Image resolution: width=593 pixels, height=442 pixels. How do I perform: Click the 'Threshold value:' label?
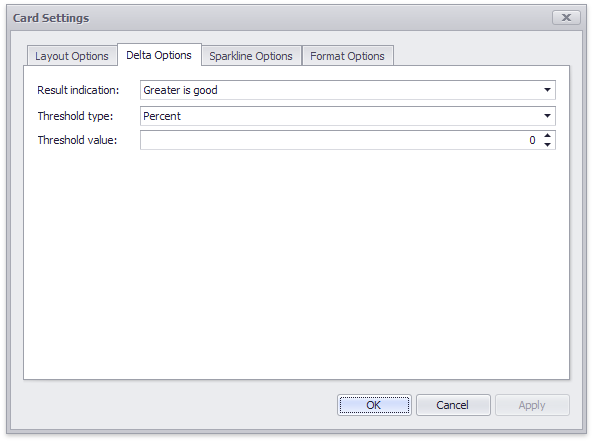coord(78,140)
